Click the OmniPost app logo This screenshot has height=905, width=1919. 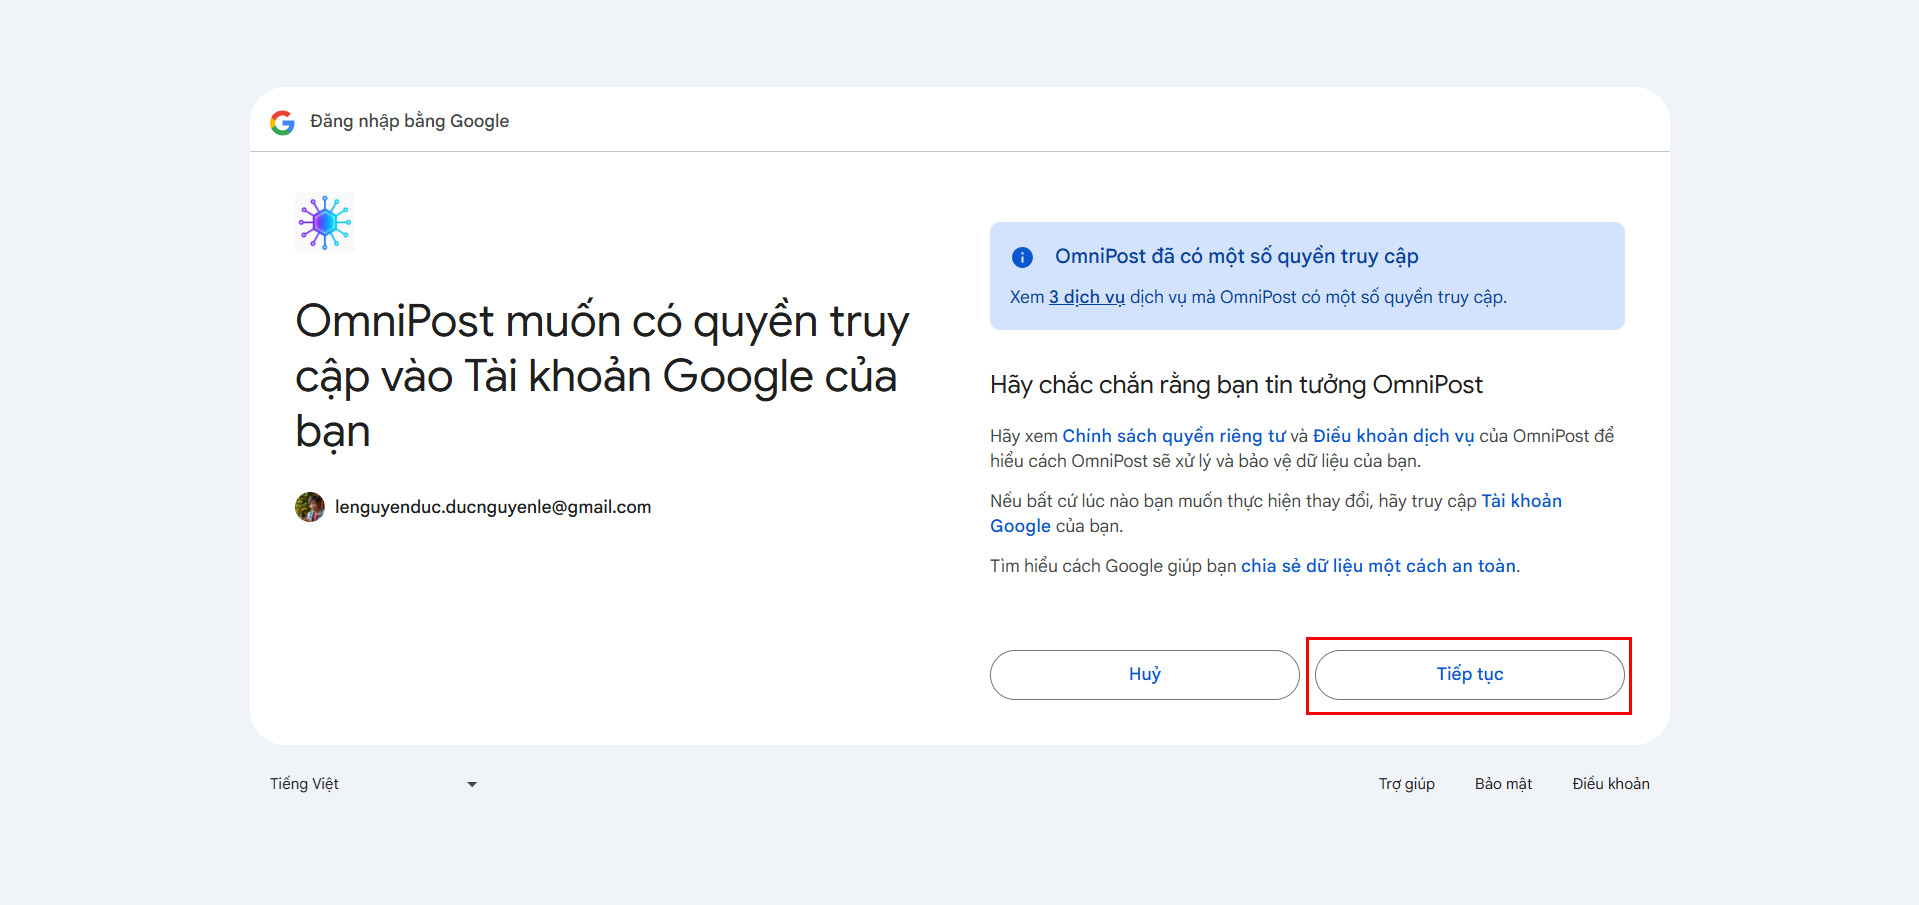click(325, 222)
